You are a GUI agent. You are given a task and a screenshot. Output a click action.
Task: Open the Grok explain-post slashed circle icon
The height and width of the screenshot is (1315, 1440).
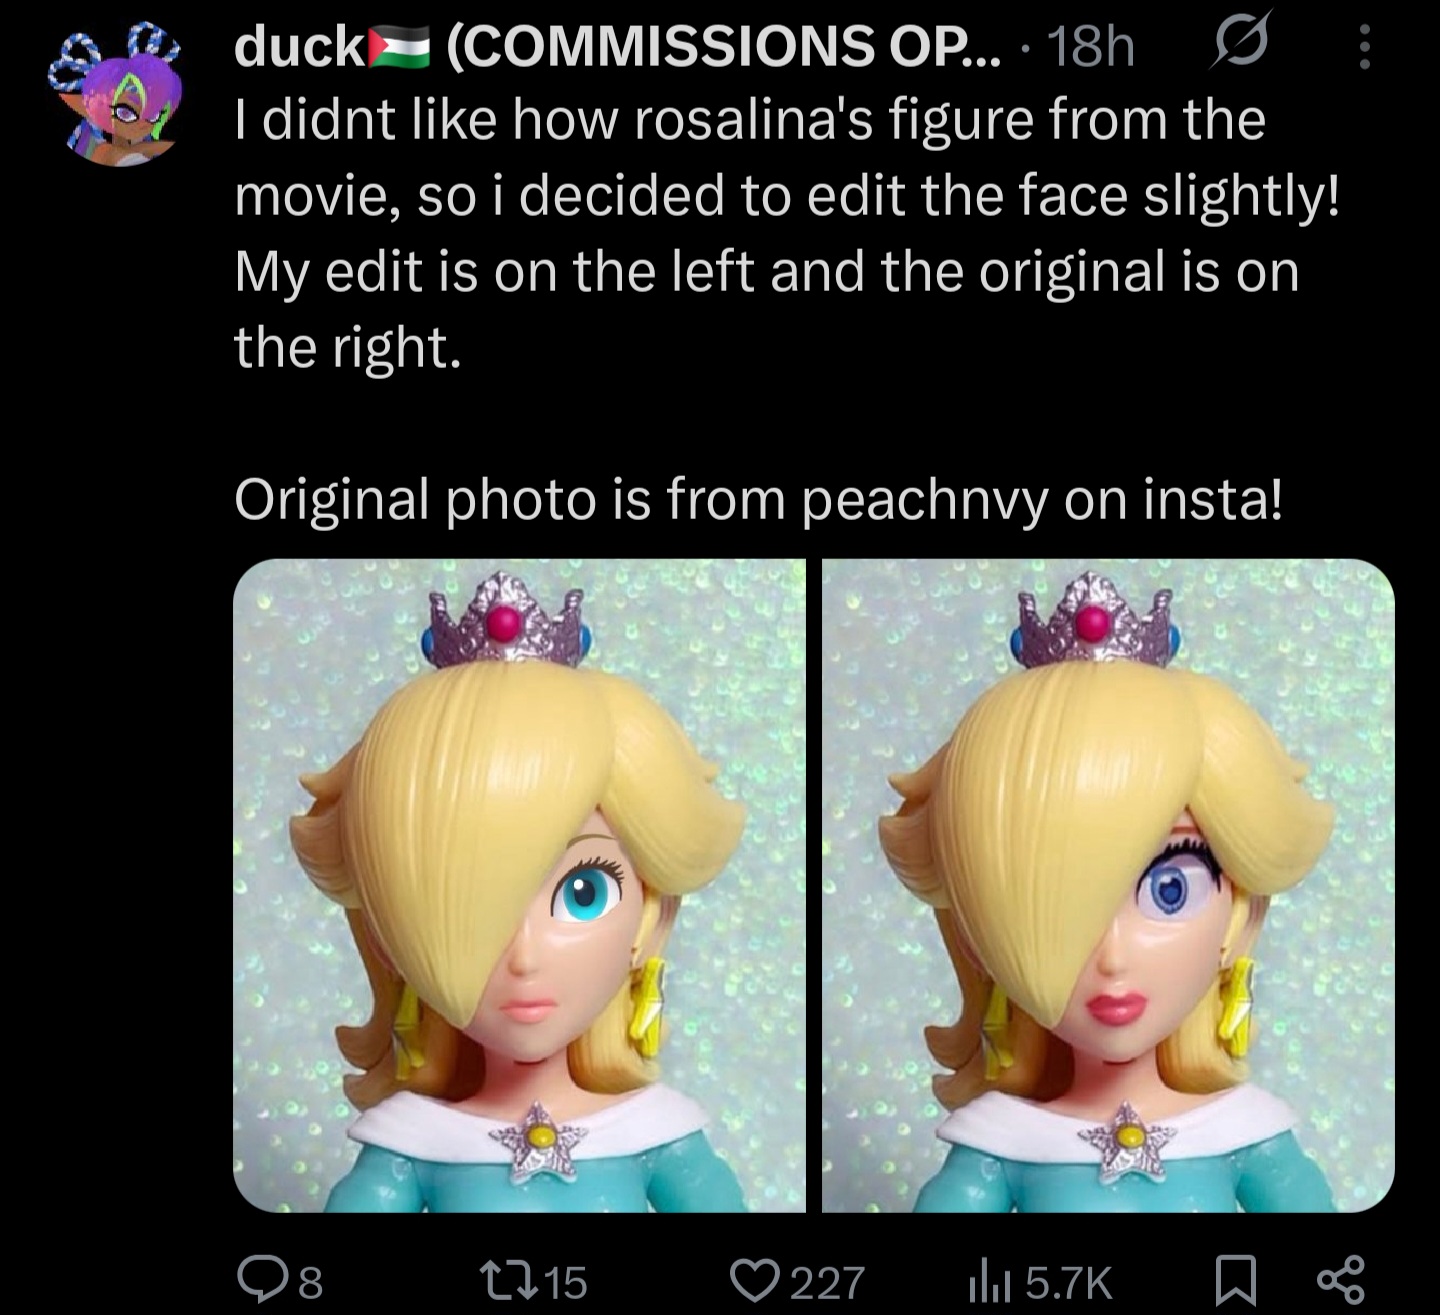pos(1241,42)
